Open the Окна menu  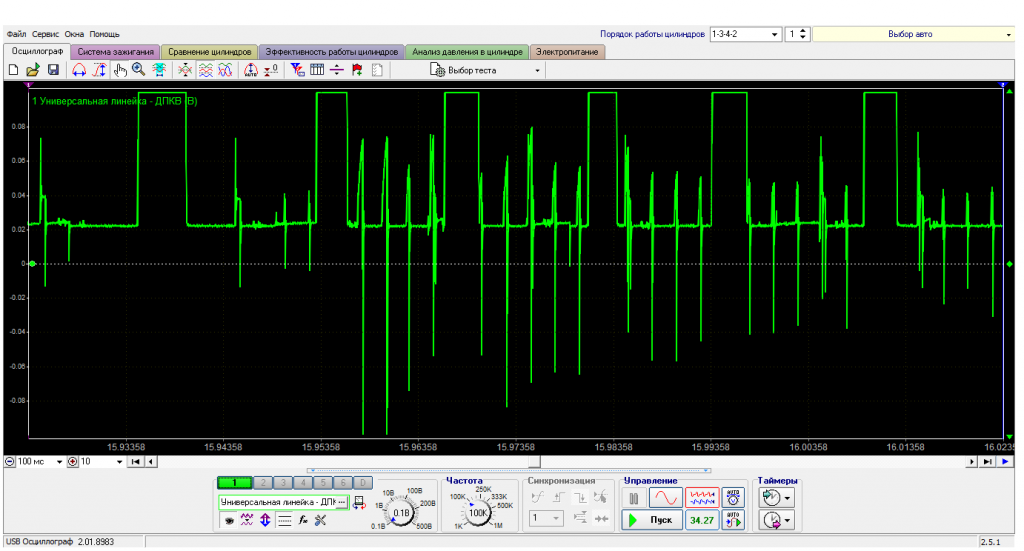pyautogui.click(x=74, y=34)
